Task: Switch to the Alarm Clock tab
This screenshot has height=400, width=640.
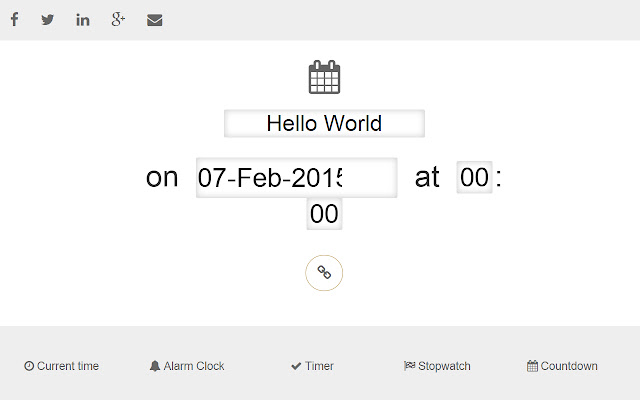Action: (x=194, y=366)
